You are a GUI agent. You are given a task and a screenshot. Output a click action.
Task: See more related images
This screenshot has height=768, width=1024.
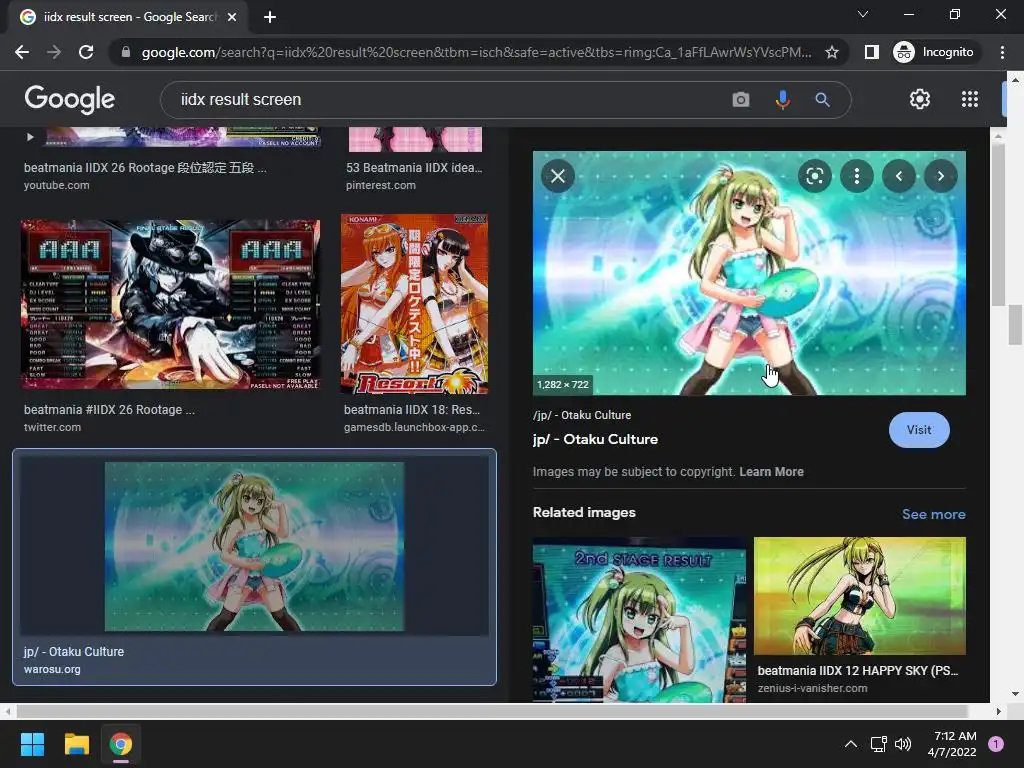tap(933, 514)
